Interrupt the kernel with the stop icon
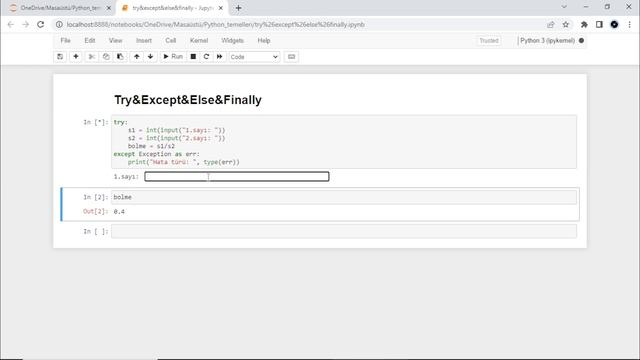This screenshot has width=640, height=360. [x=193, y=57]
